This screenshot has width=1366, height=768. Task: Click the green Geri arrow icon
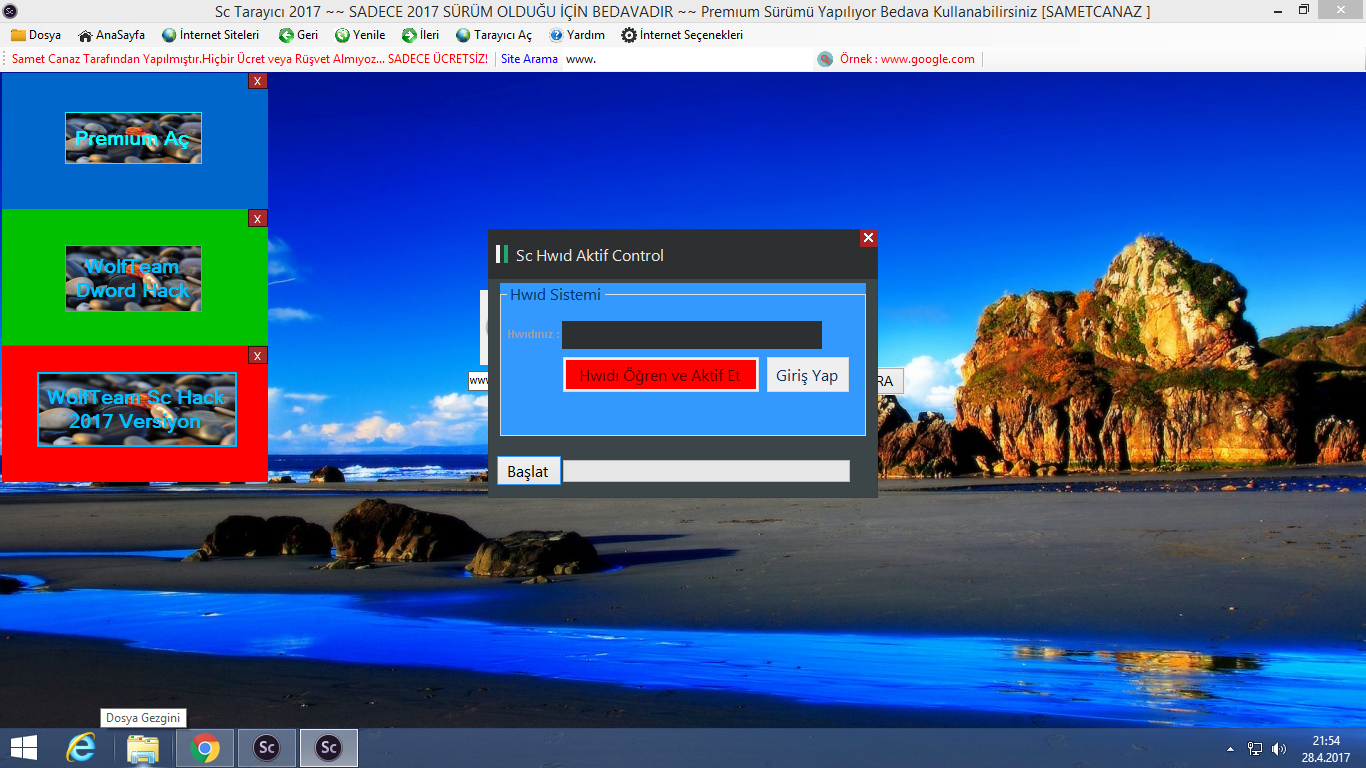click(286, 35)
